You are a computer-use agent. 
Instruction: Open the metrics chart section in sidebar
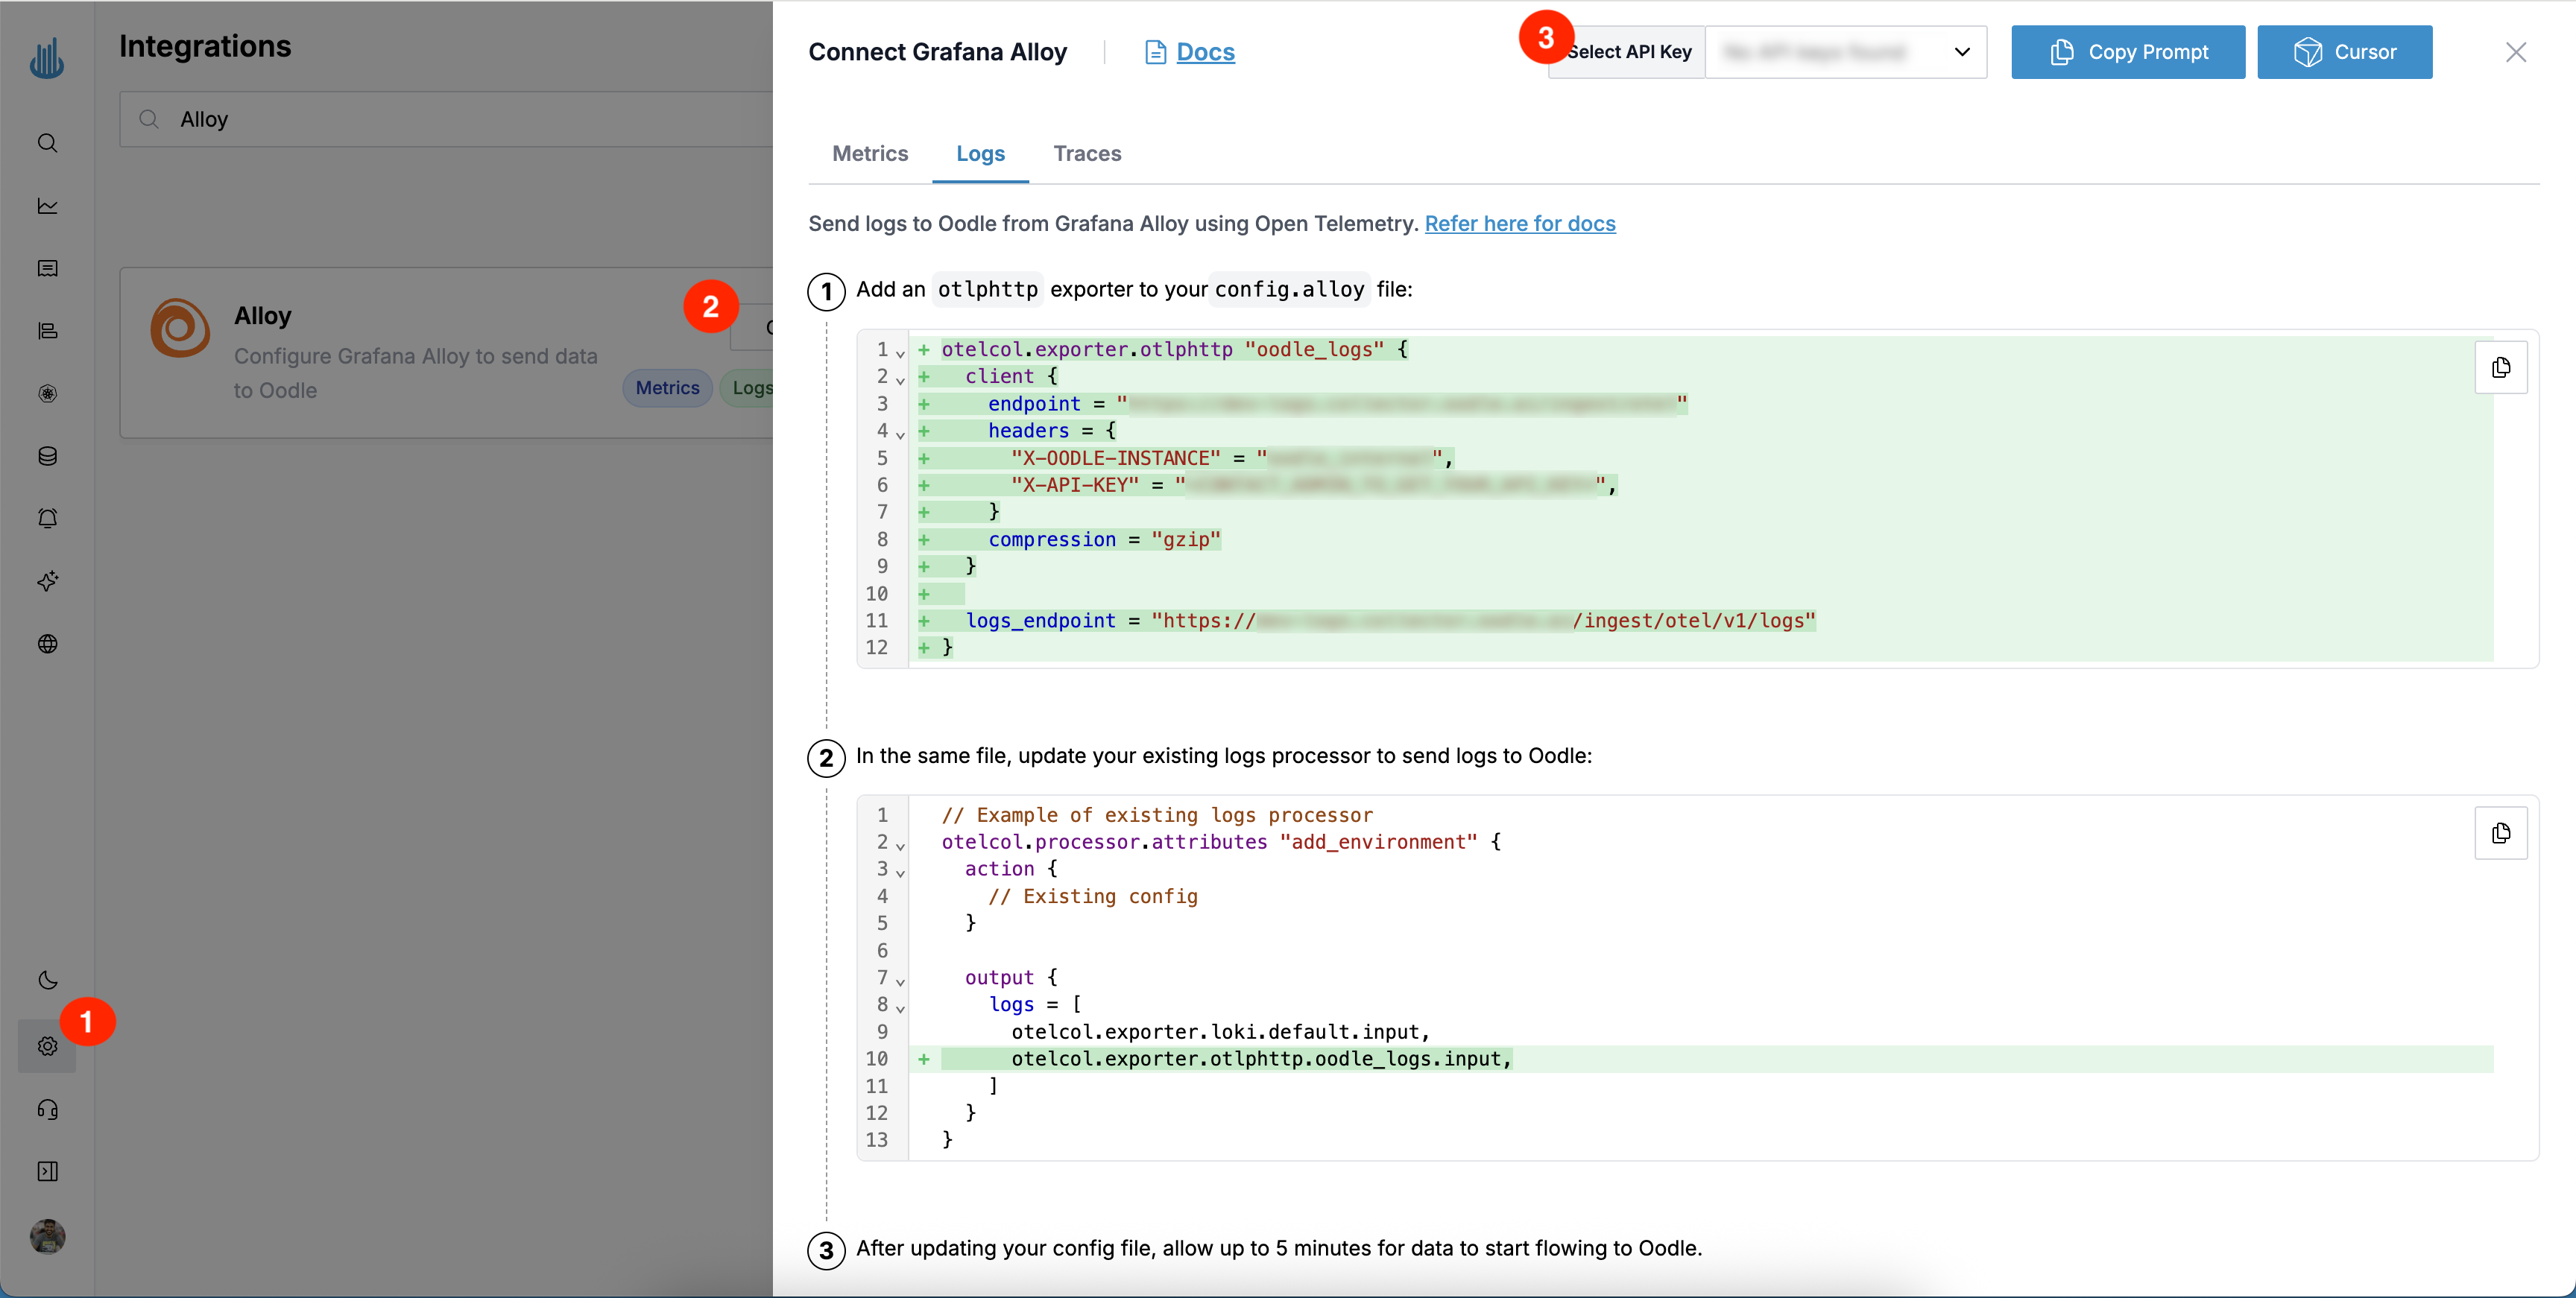click(47, 205)
